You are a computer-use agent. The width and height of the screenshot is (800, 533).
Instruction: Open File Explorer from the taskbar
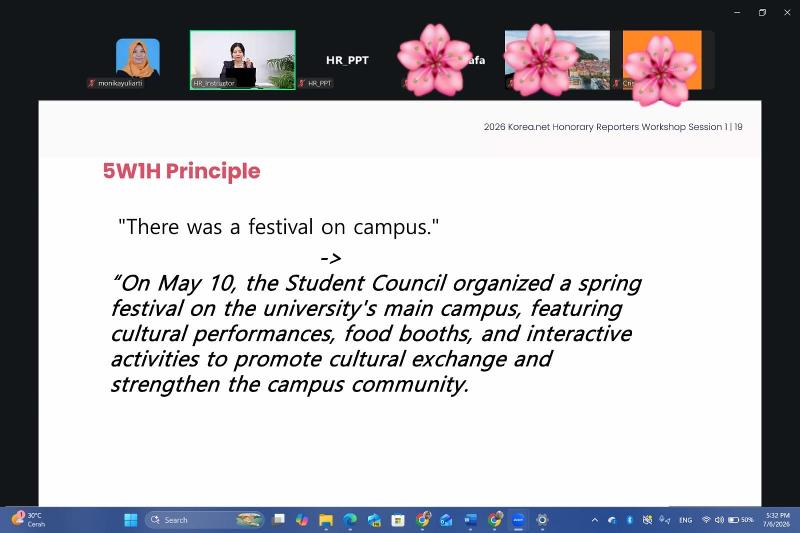click(326, 520)
